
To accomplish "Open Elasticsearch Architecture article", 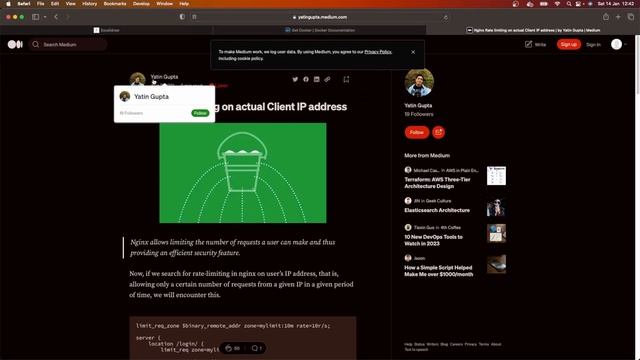I will [437, 210].
